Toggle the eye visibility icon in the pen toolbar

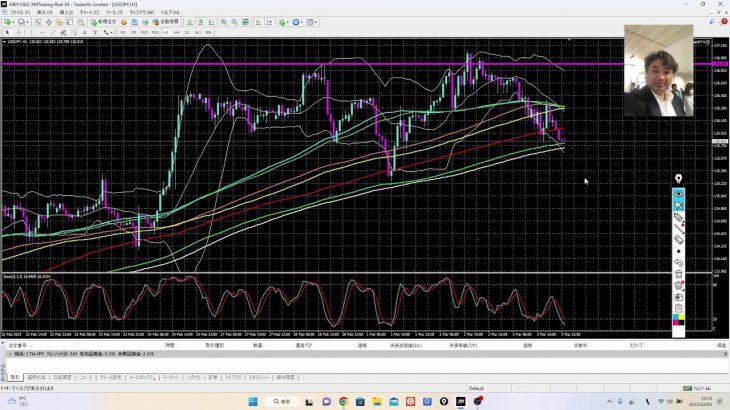click(679, 194)
